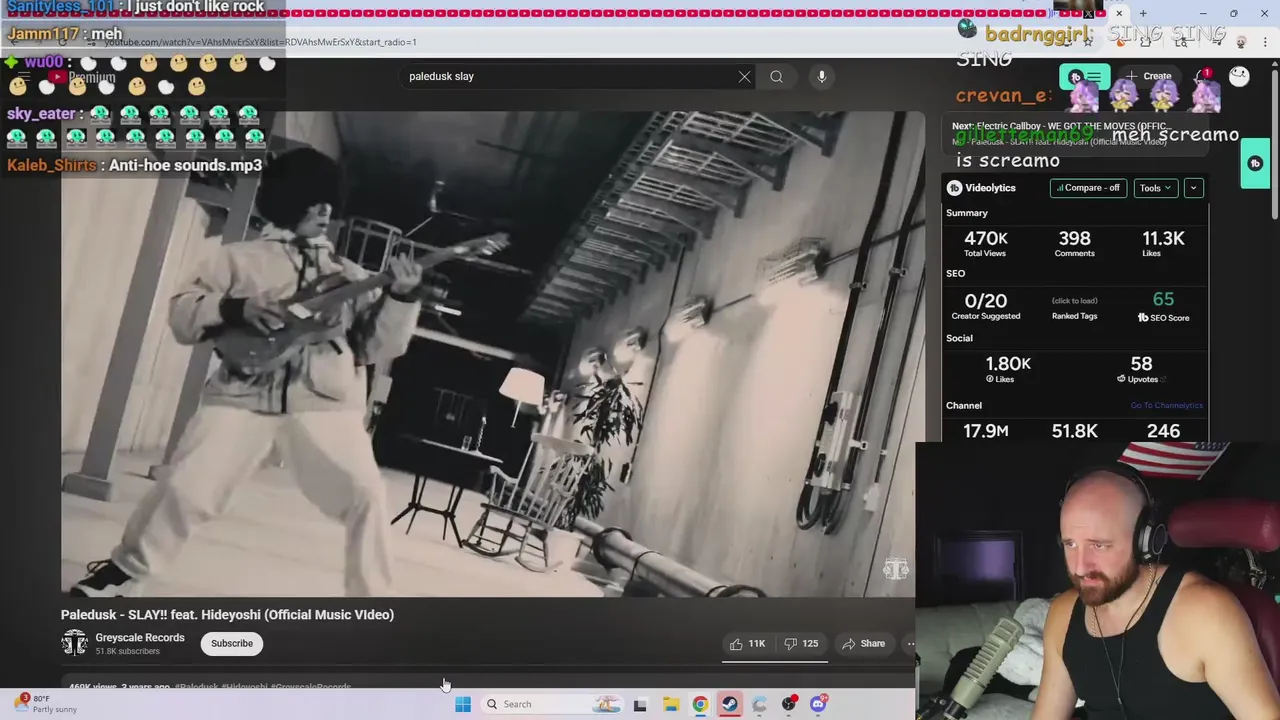The height and width of the screenshot is (720, 1280).
Task: Click the browser address bar URL
Action: [260, 42]
